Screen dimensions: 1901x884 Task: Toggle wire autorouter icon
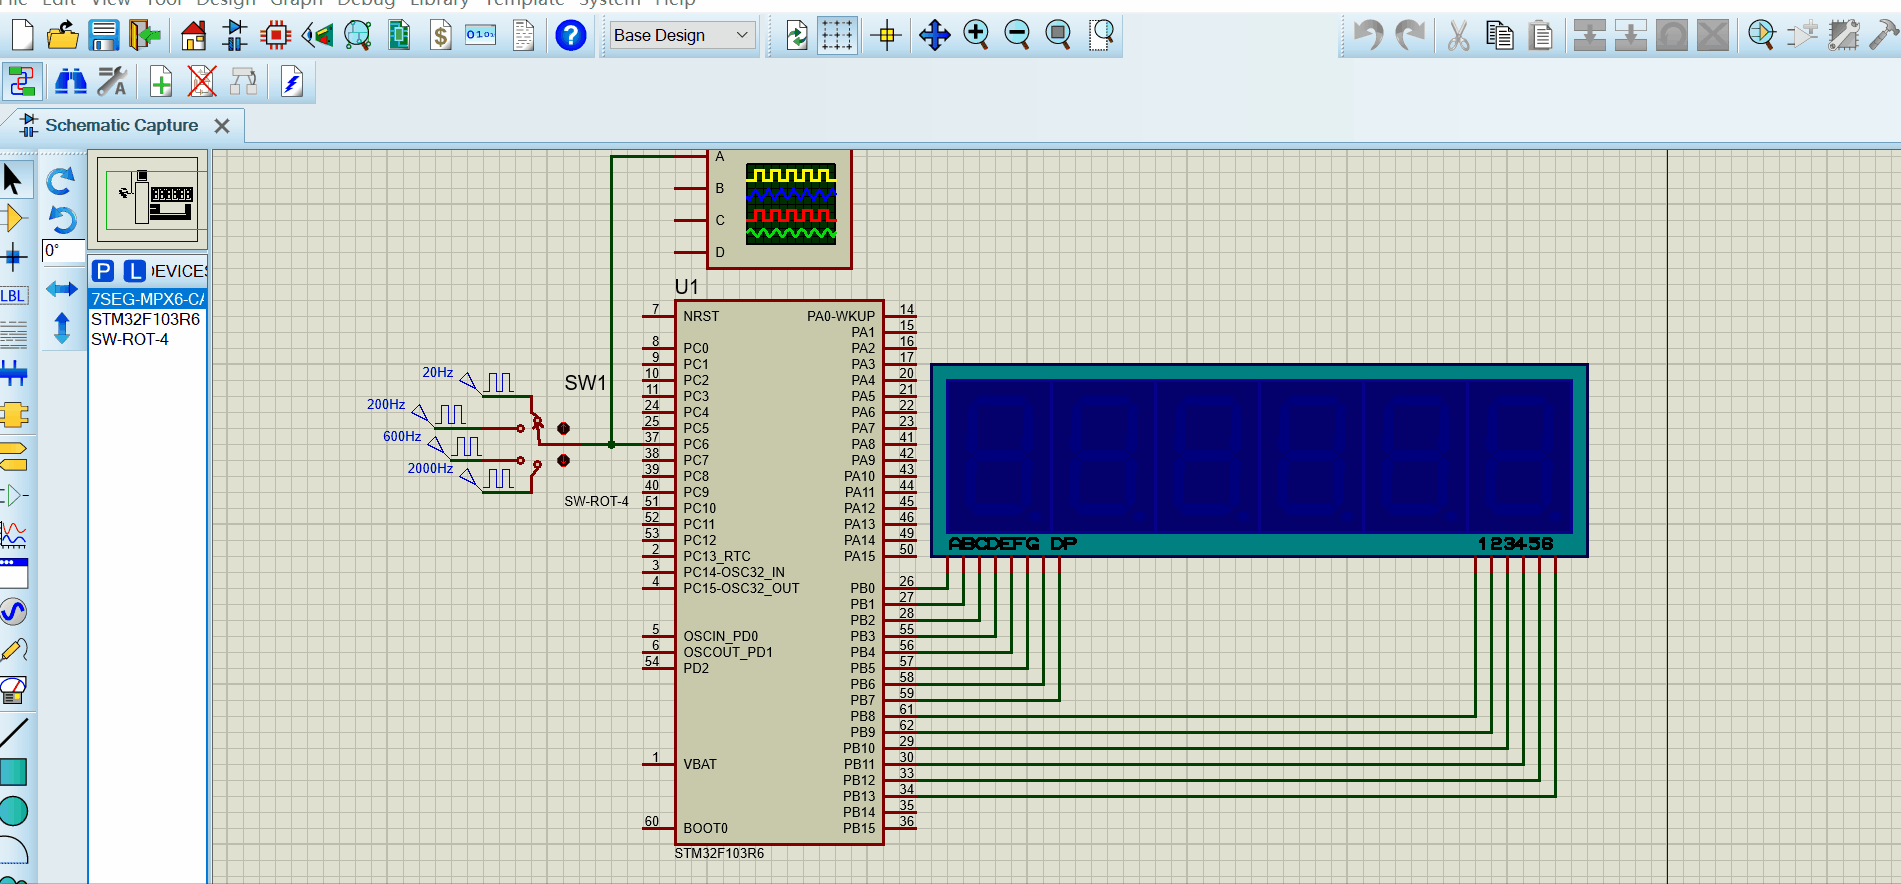22,81
